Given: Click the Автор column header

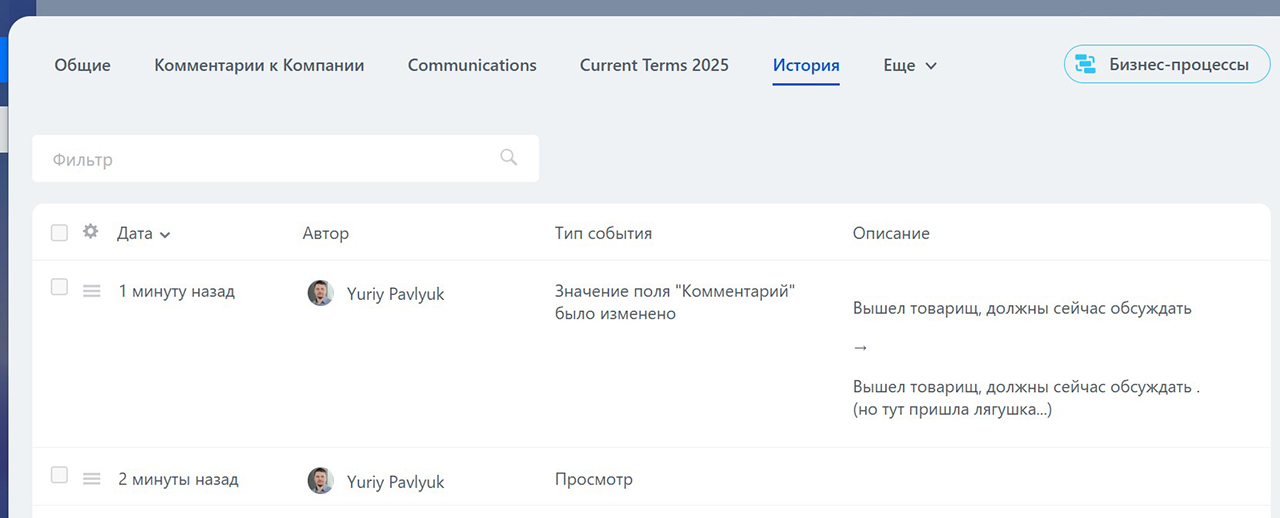Looking at the screenshot, I should point(326,234).
